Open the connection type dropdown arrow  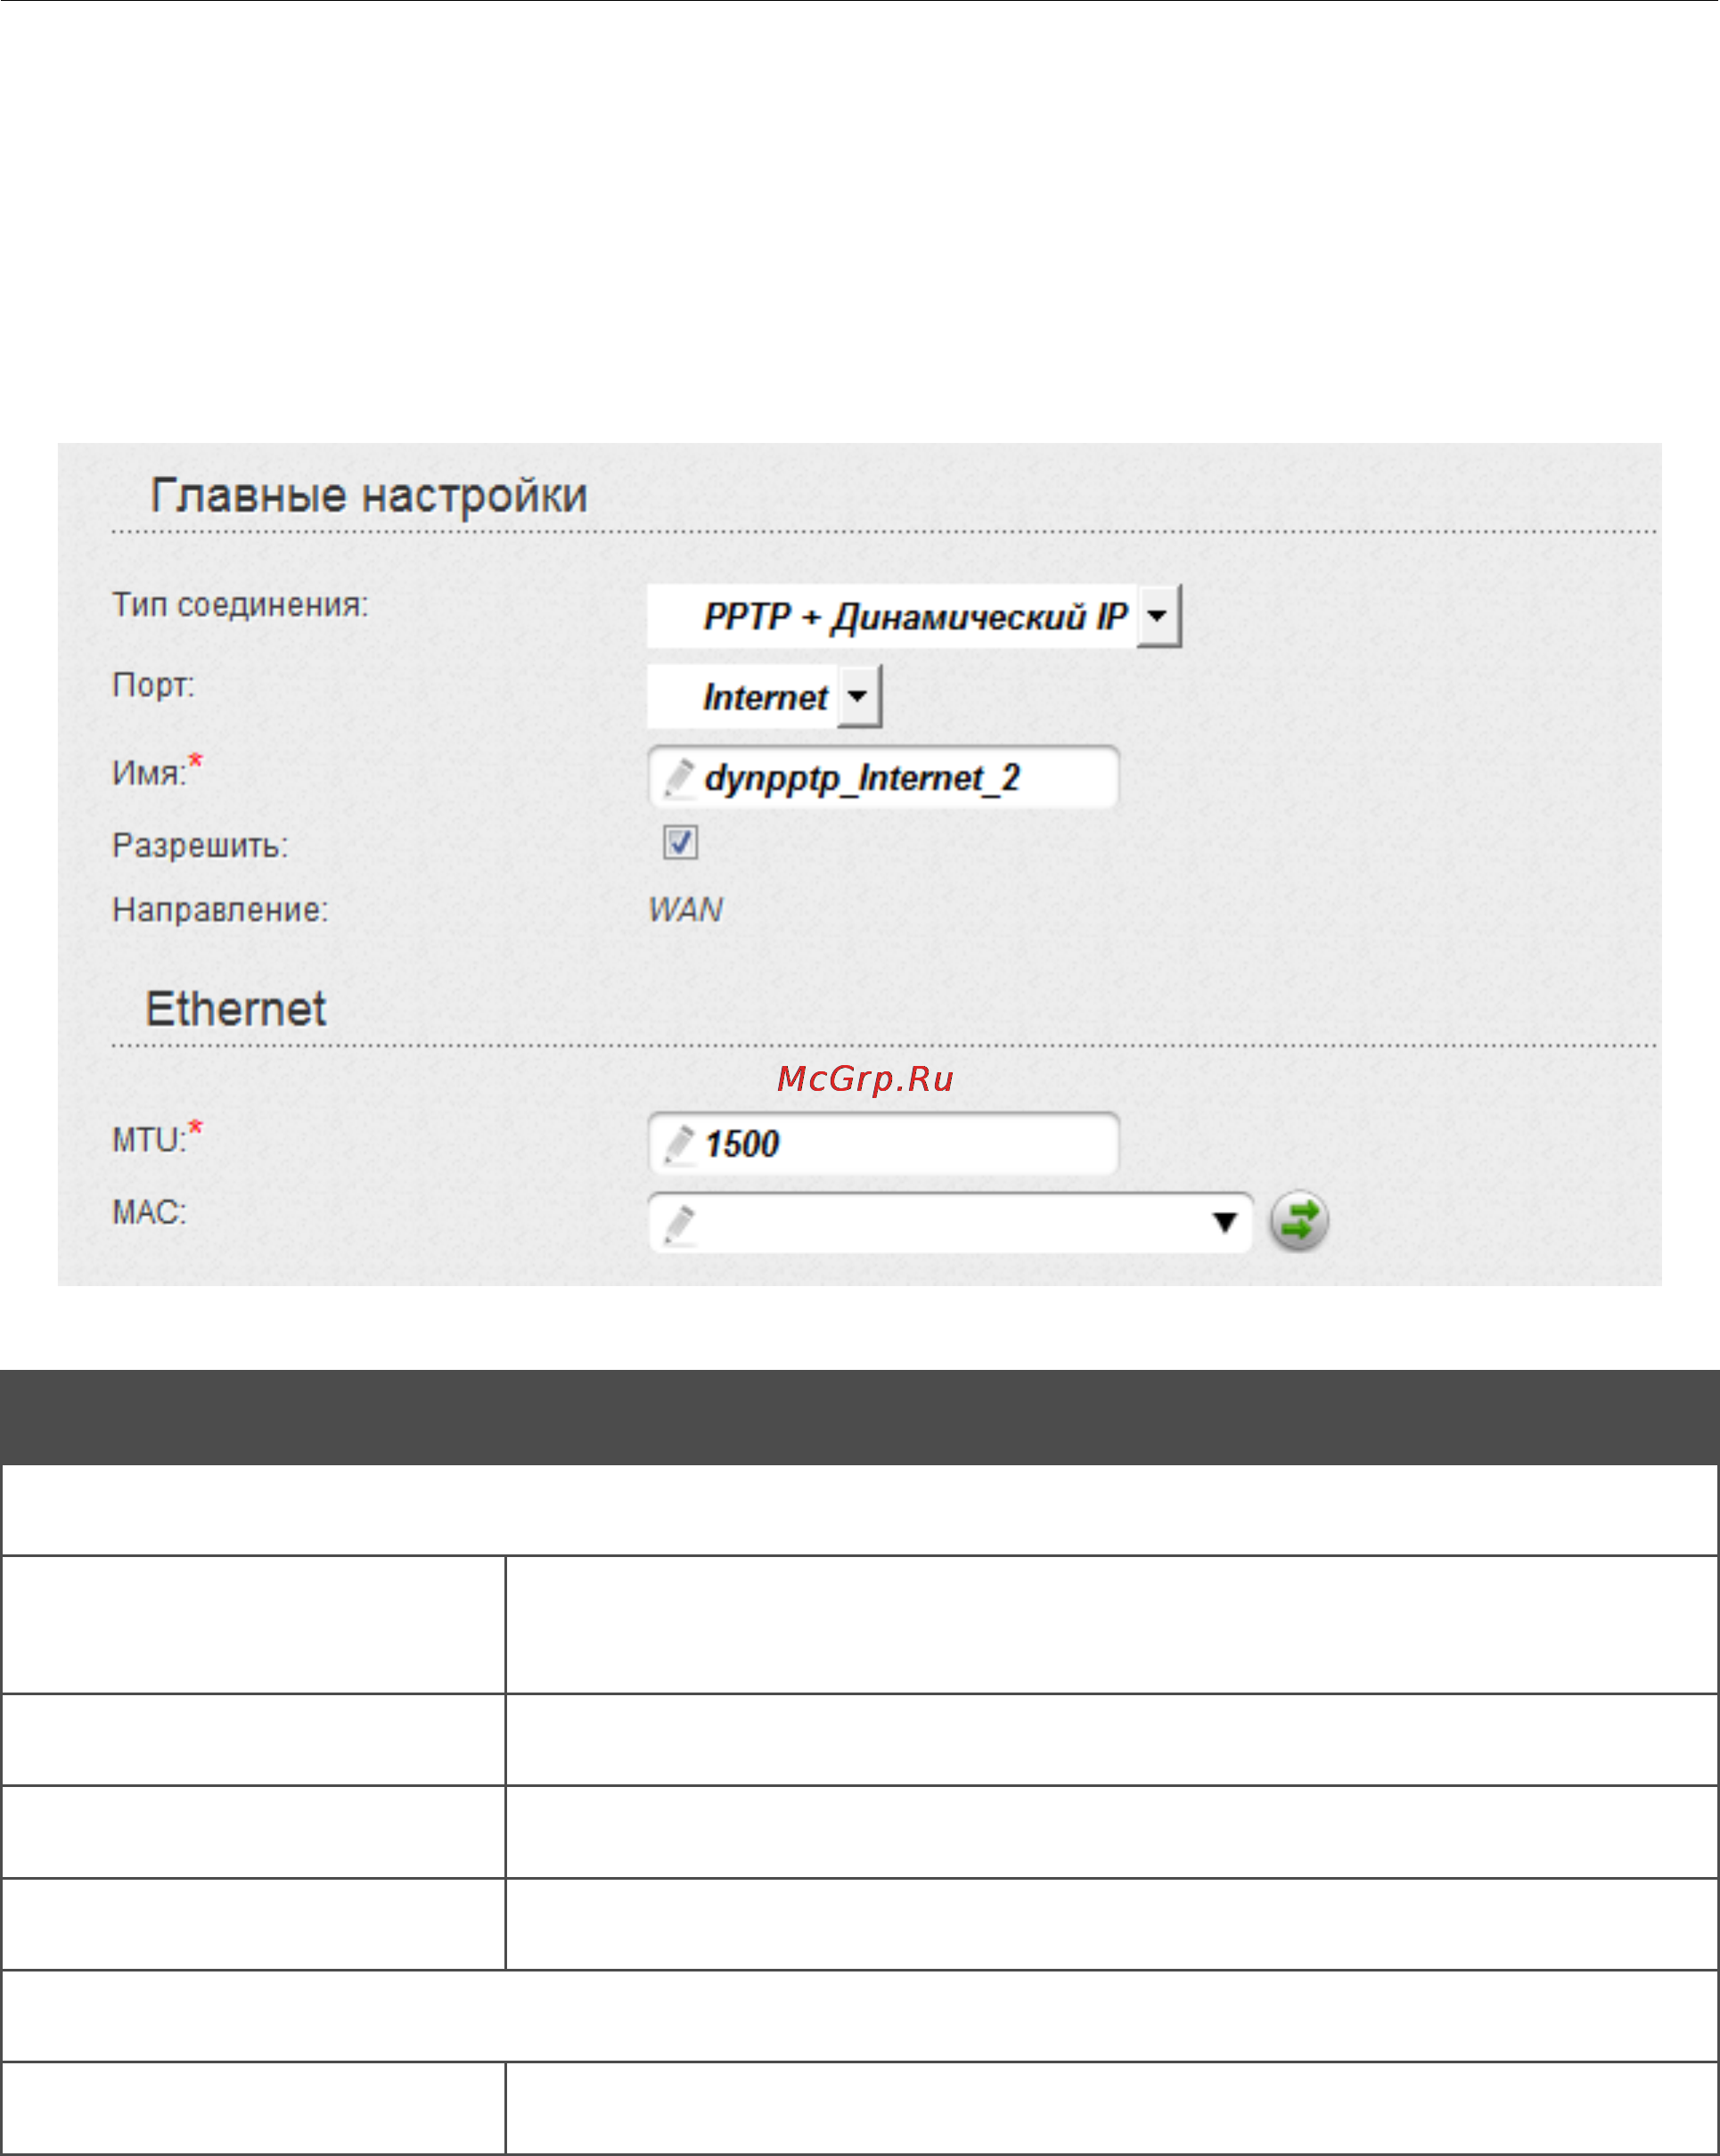coord(1158,615)
